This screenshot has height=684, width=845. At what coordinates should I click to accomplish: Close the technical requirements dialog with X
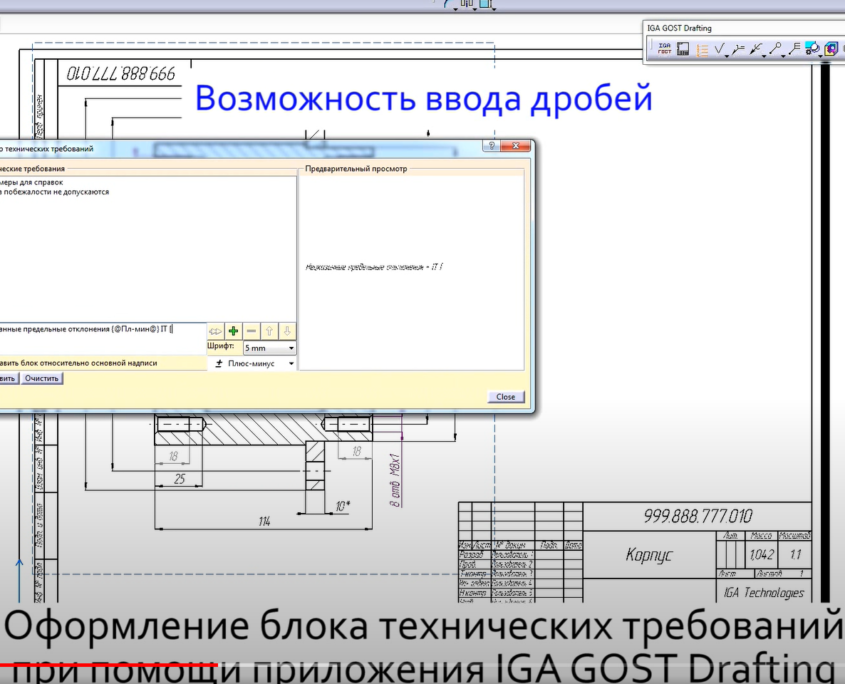pyautogui.click(x=516, y=146)
